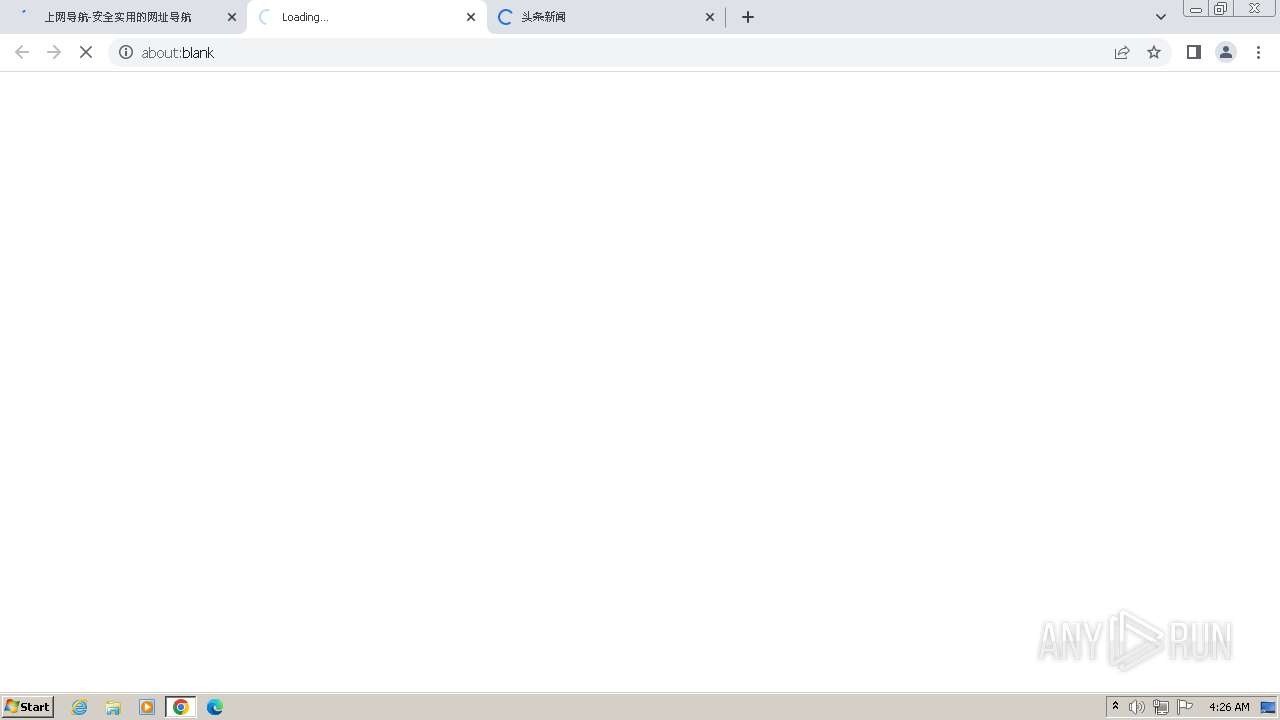This screenshot has width=1280, height=720.
Task: Open the profile avatar menu
Action: (1226, 52)
